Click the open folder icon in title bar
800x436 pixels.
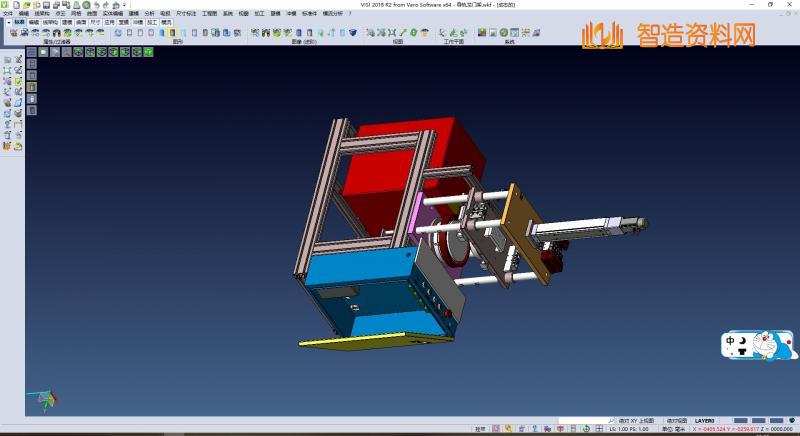(x=27, y=5)
